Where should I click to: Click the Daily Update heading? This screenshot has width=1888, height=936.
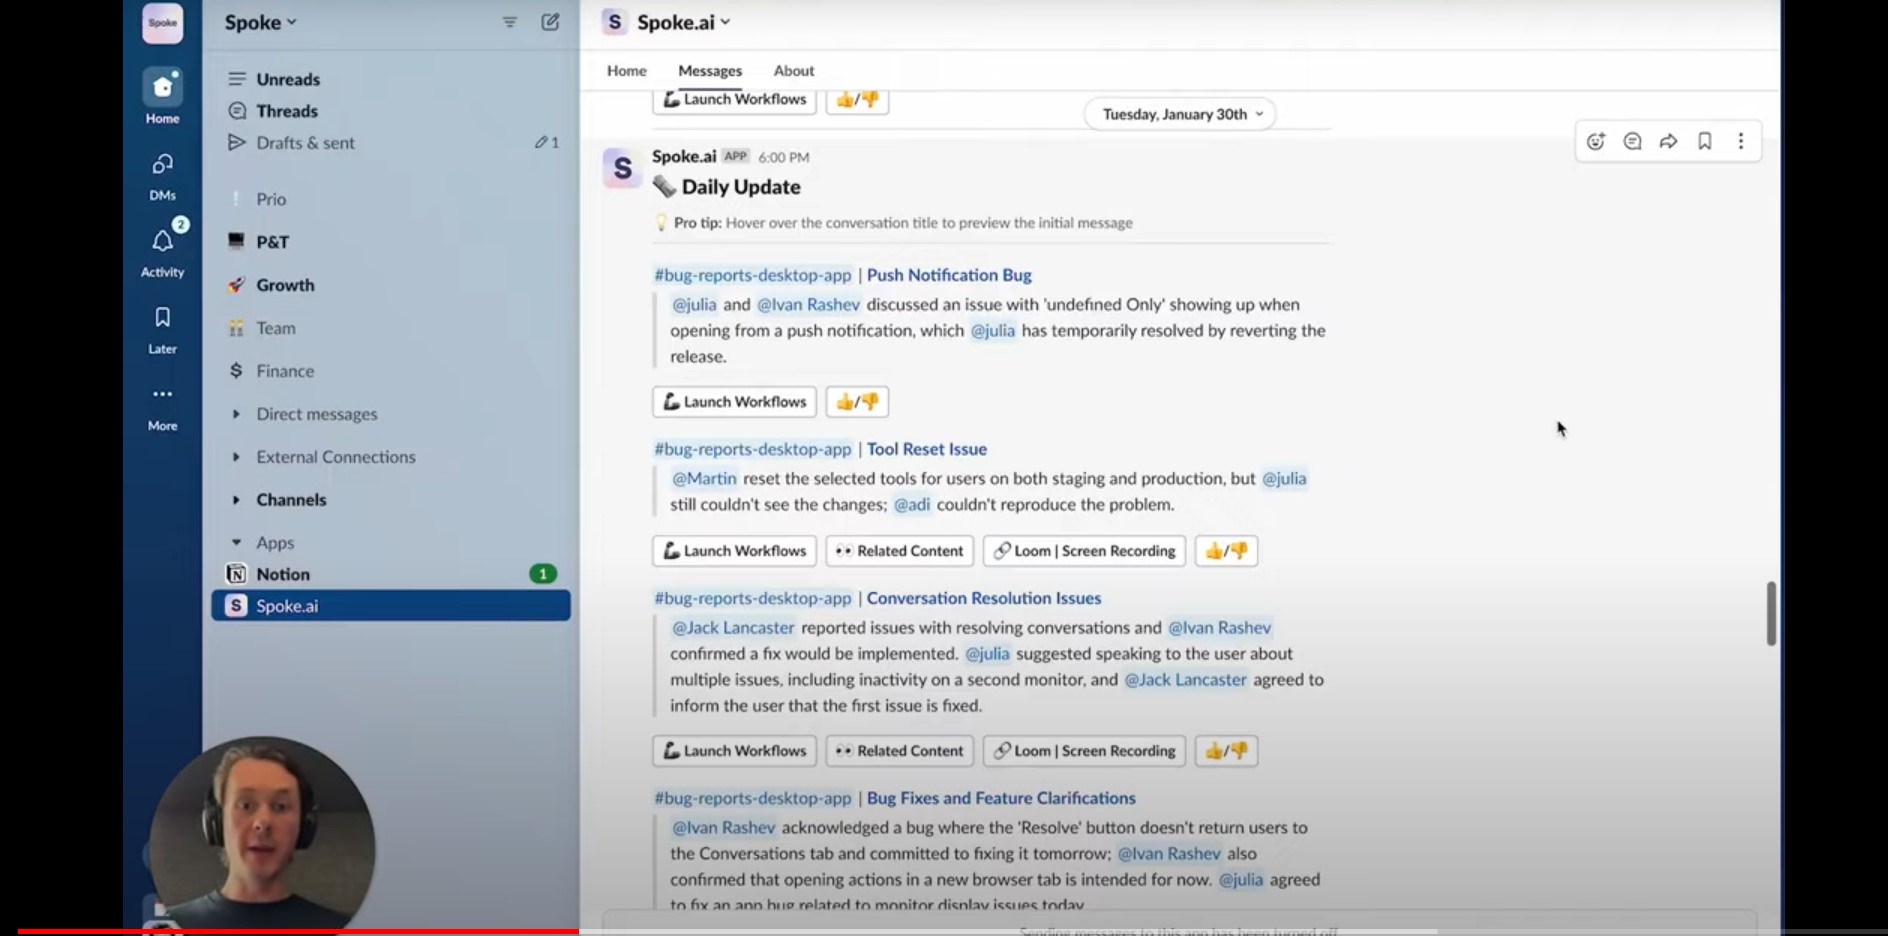click(x=741, y=187)
